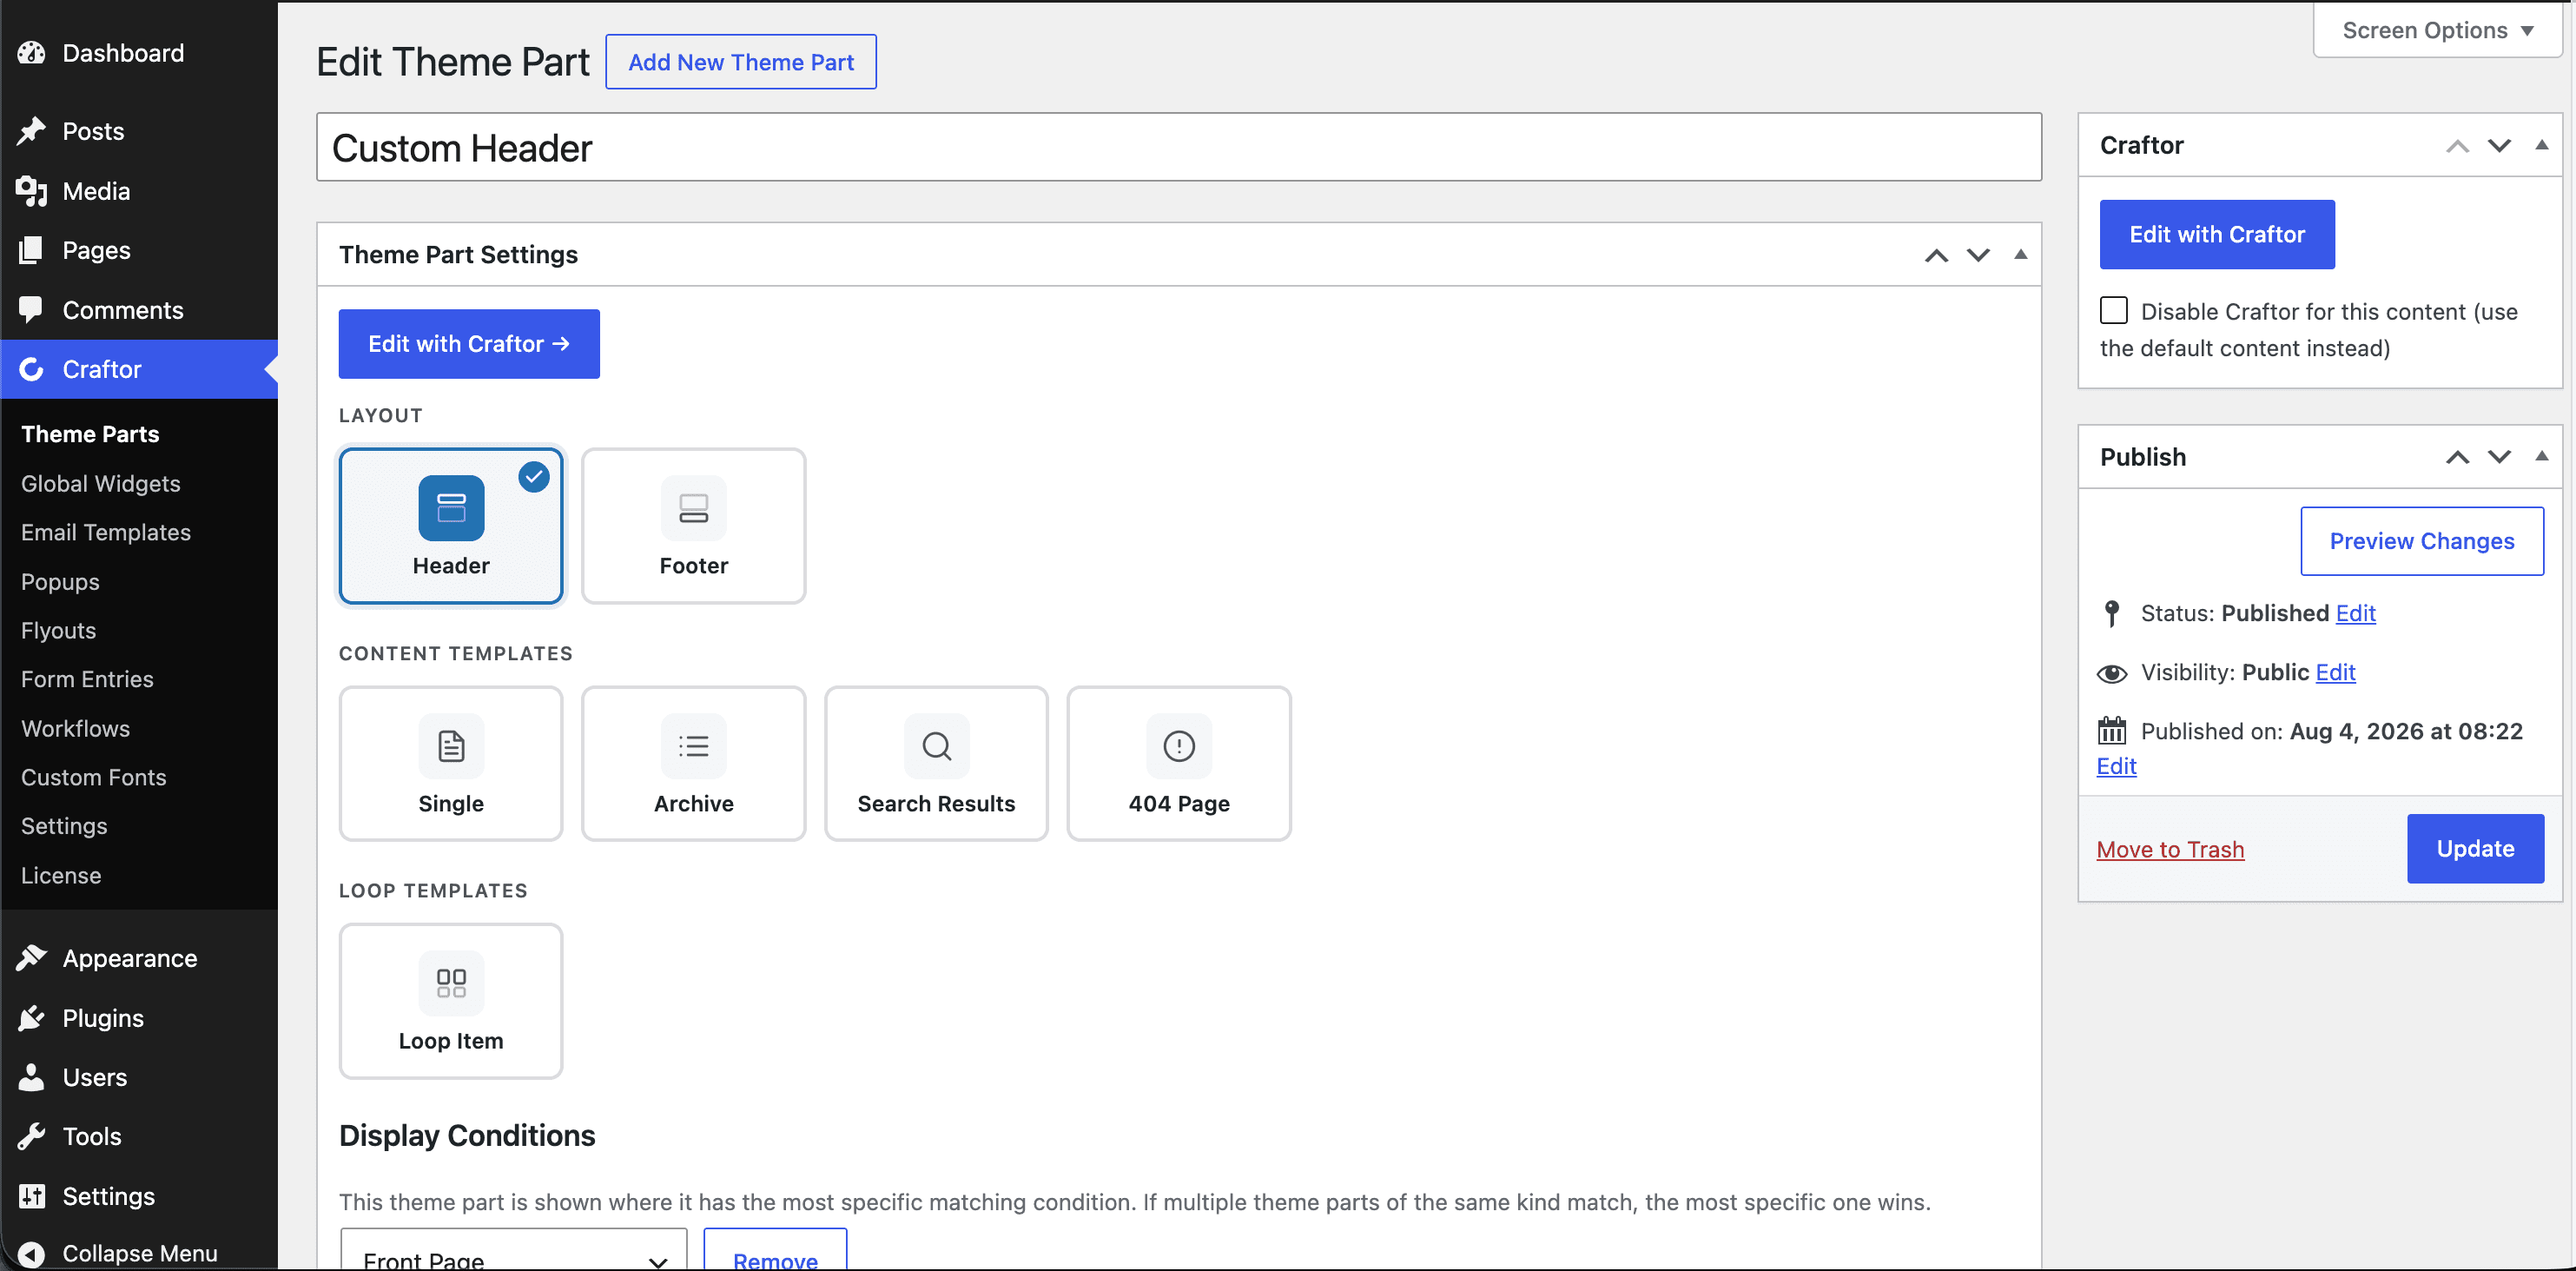2576x1271 pixels.
Task: Click the Users person icon
Action: [x=32, y=1077]
